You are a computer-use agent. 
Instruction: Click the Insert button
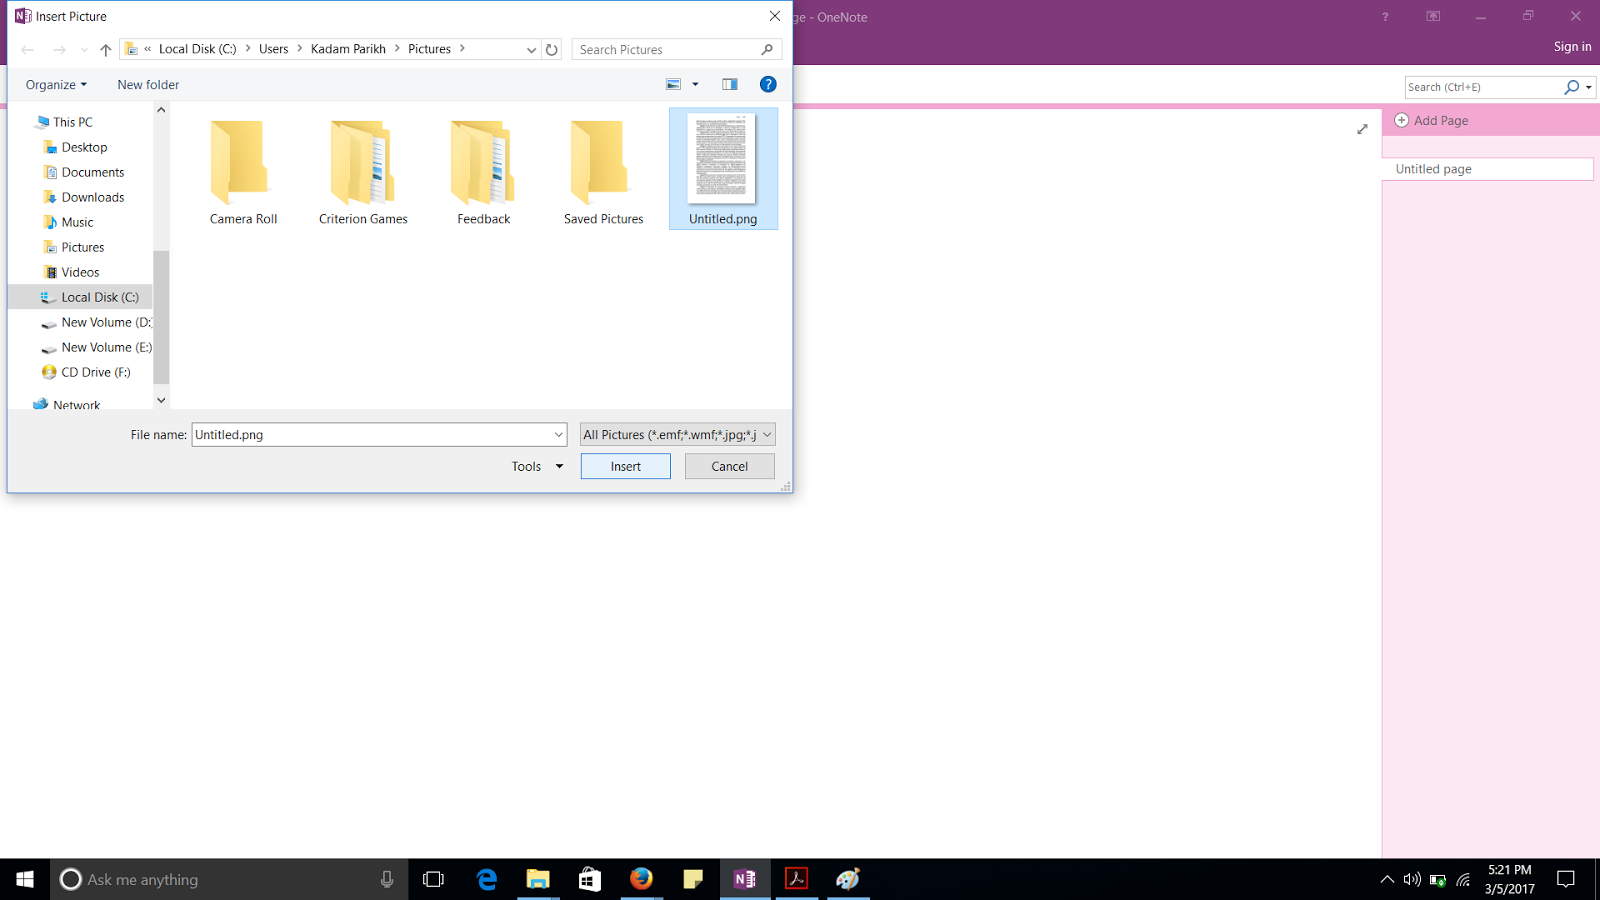click(x=625, y=466)
